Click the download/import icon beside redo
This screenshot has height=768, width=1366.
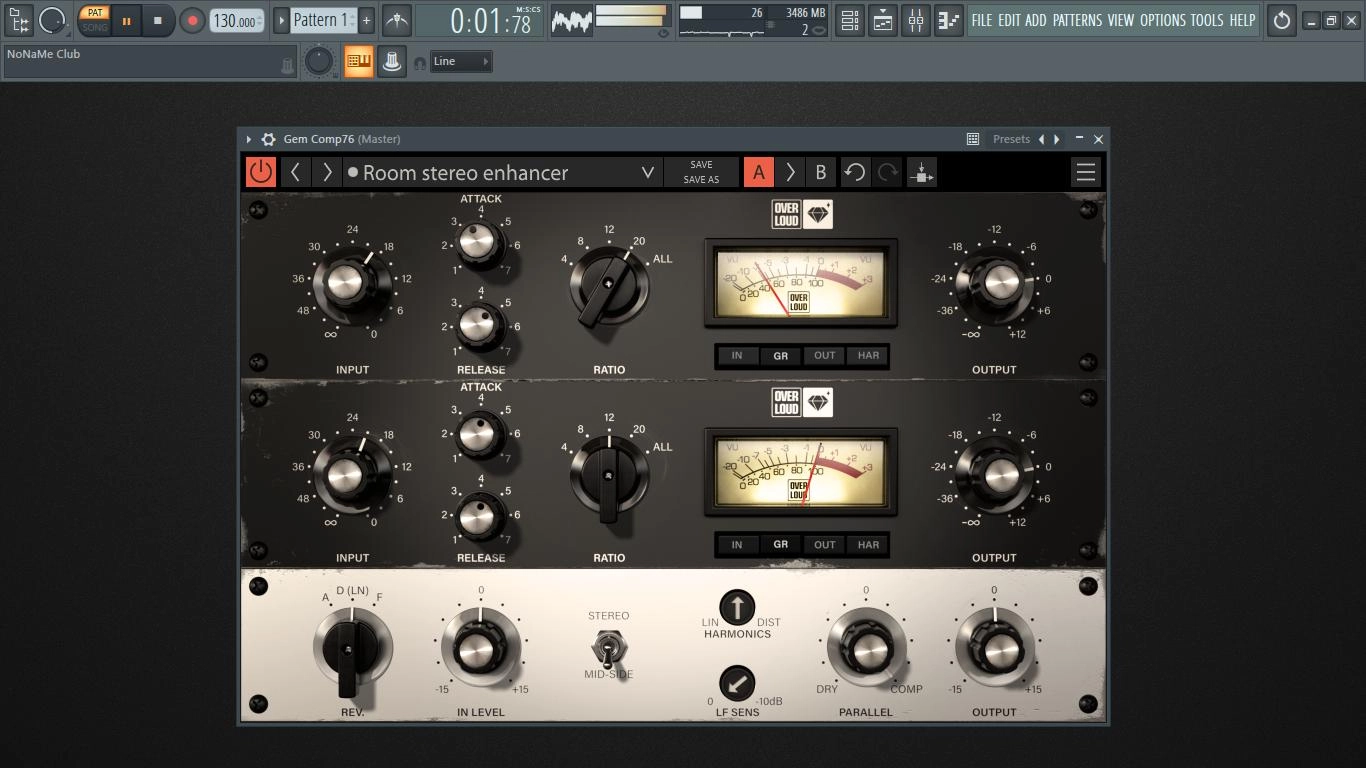coord(921,172)
